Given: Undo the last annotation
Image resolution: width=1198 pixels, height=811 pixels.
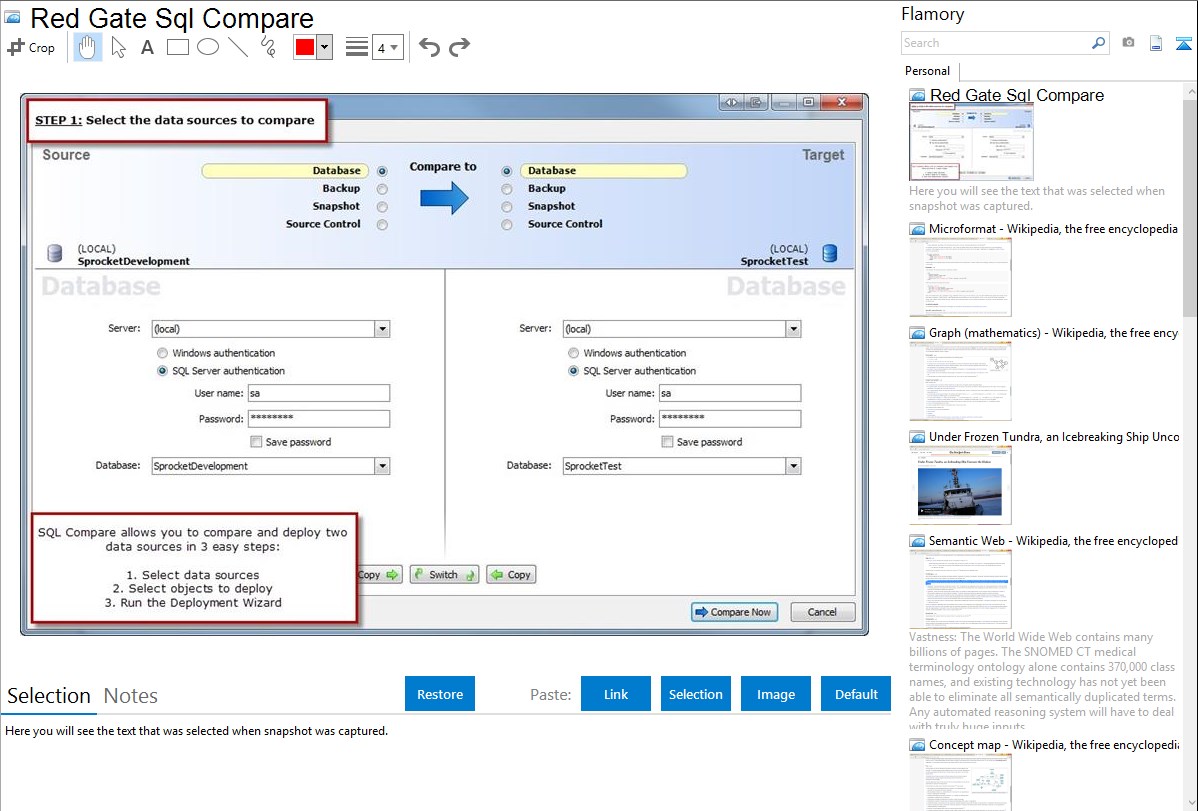Looking at the screenshot, I should click(x=429, y=47).
